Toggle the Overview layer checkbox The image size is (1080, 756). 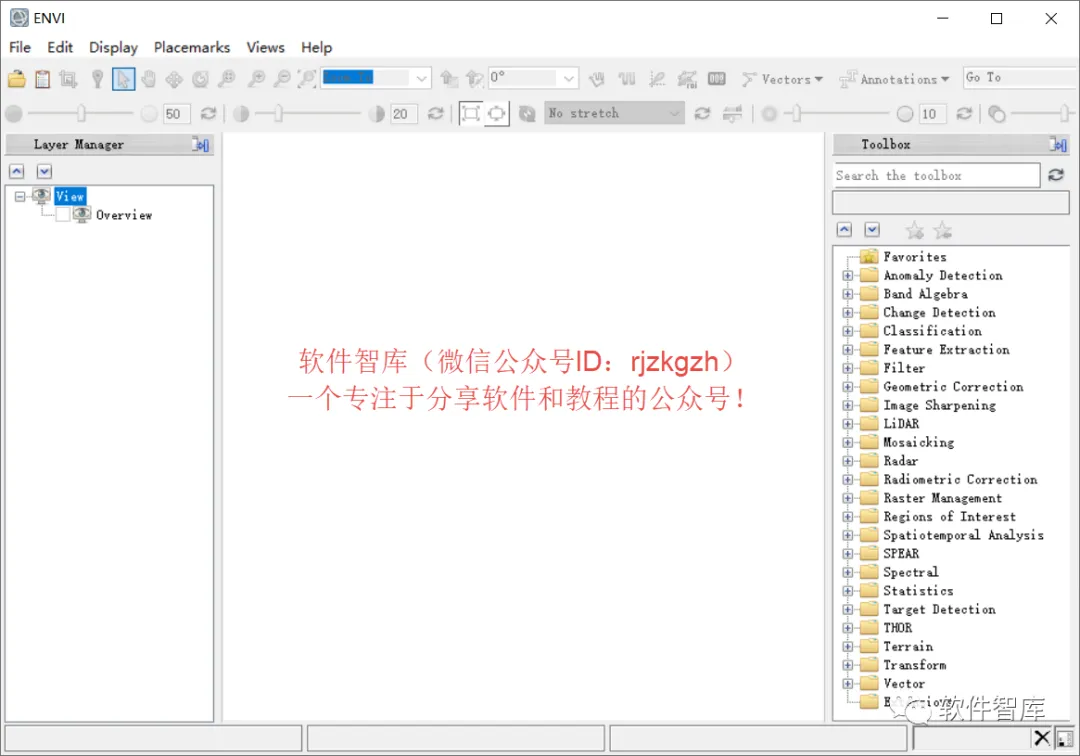tap(63, 215)
